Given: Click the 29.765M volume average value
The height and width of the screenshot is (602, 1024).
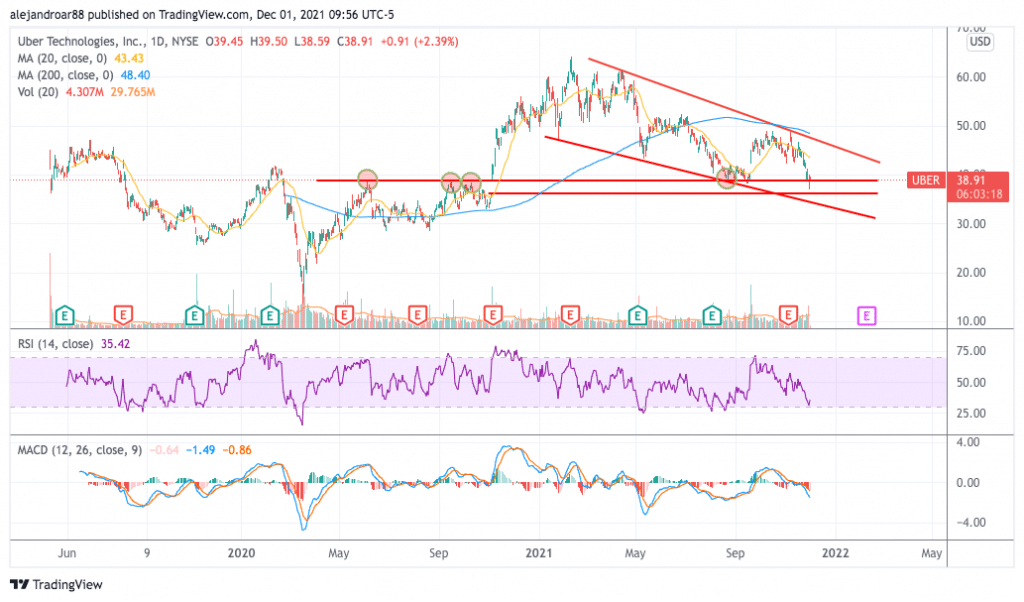Looking at the screenshot, I should (x=133, y=92).
